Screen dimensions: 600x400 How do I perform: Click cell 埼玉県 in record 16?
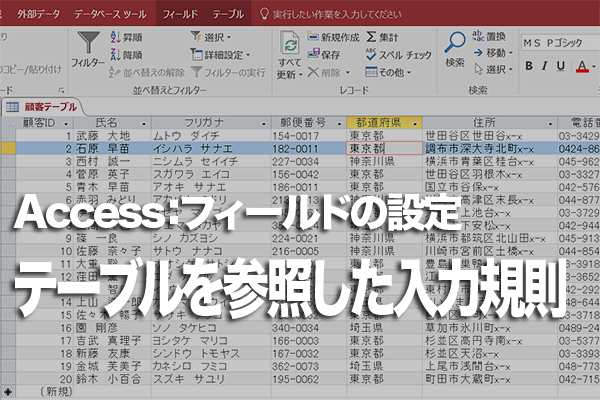[384, 328]
